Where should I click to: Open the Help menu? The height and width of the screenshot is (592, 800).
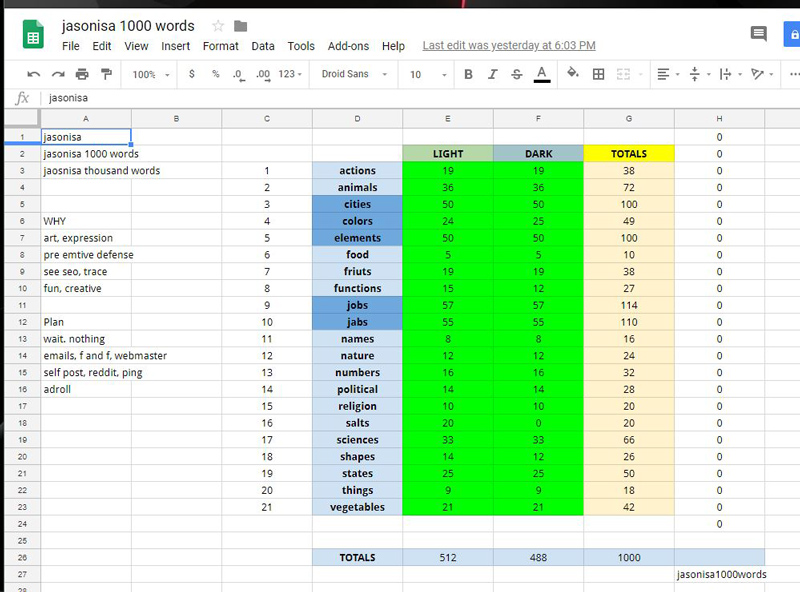coord(393,46)
